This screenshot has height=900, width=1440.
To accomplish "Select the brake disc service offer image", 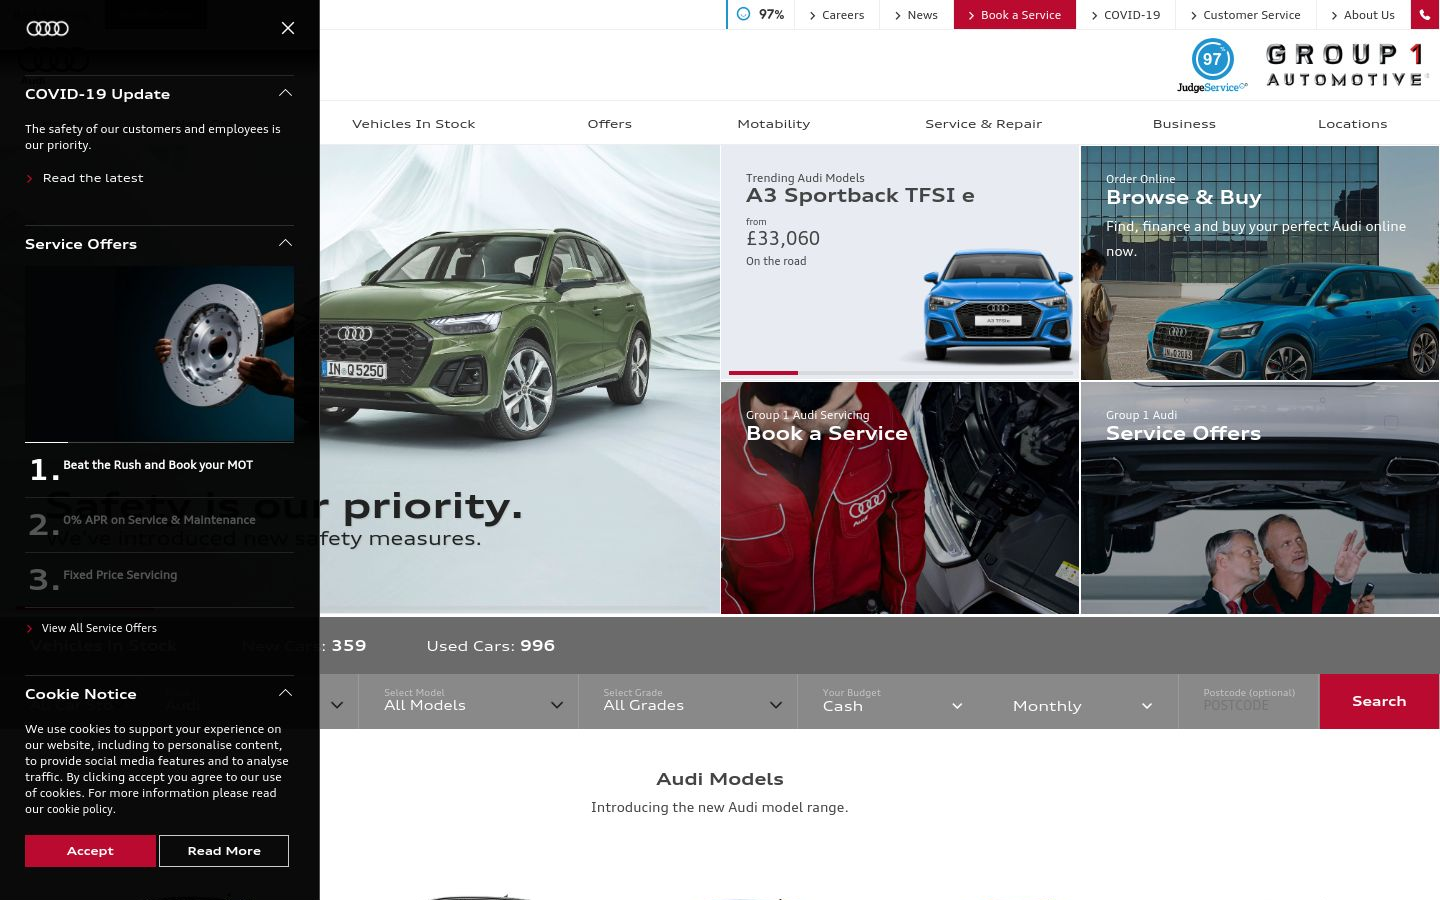I will click(159, 353).
